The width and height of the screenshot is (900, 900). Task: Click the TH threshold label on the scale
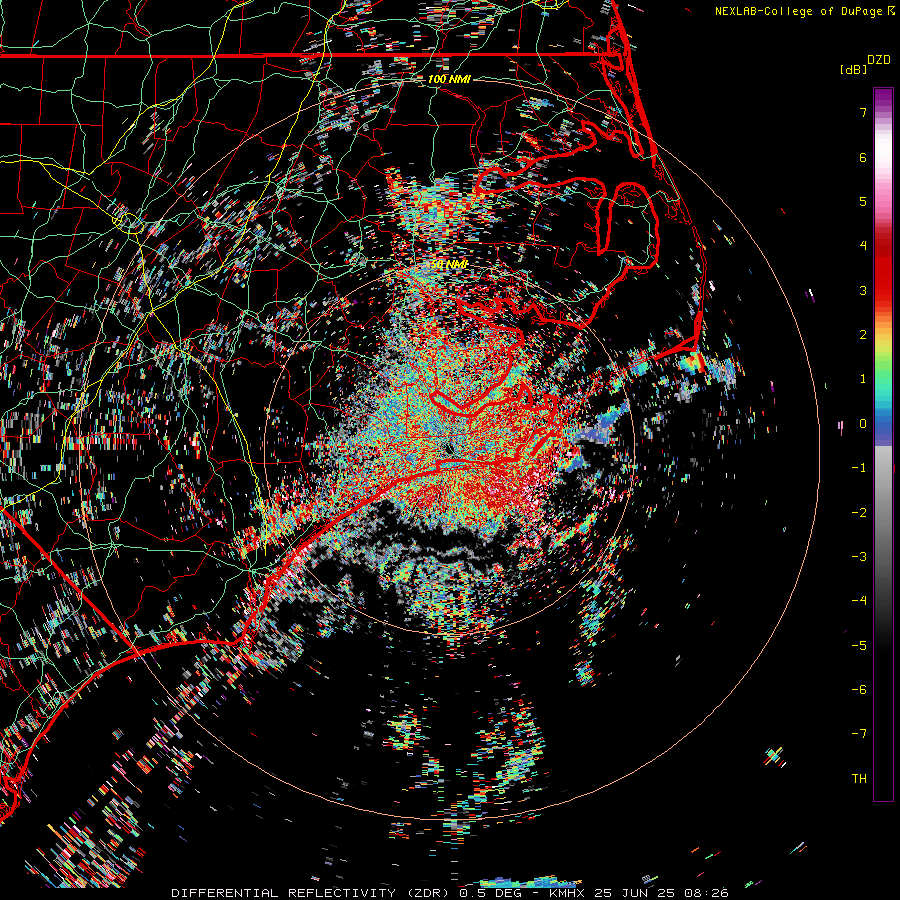point(859,779)
